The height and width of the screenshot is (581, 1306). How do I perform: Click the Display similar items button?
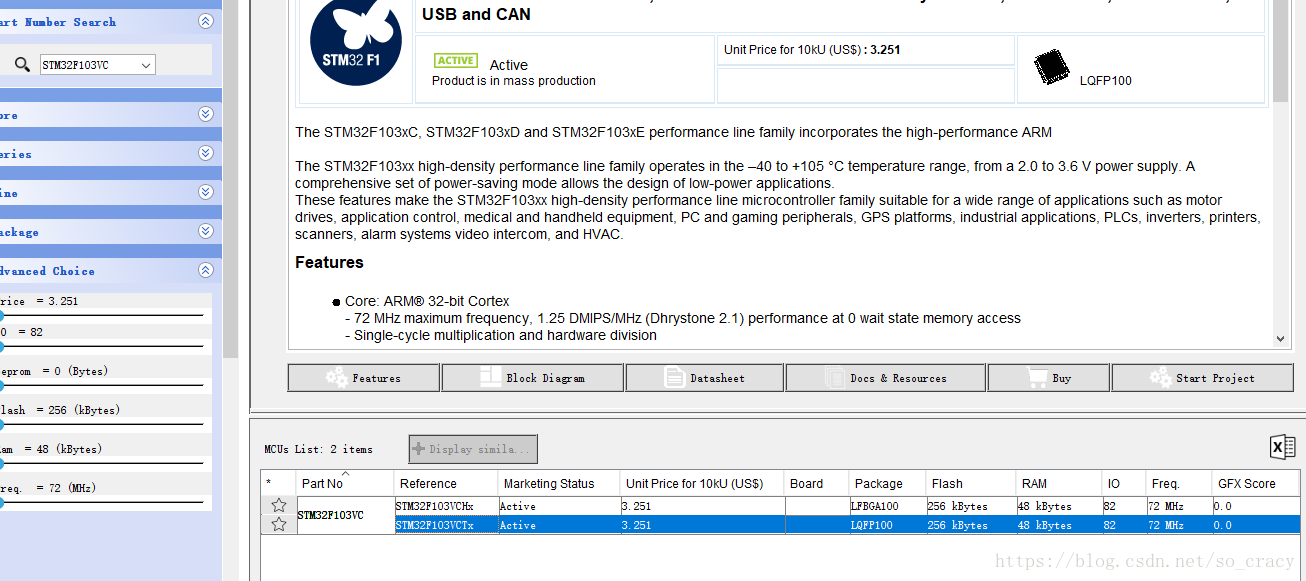(x=473, y=449)
